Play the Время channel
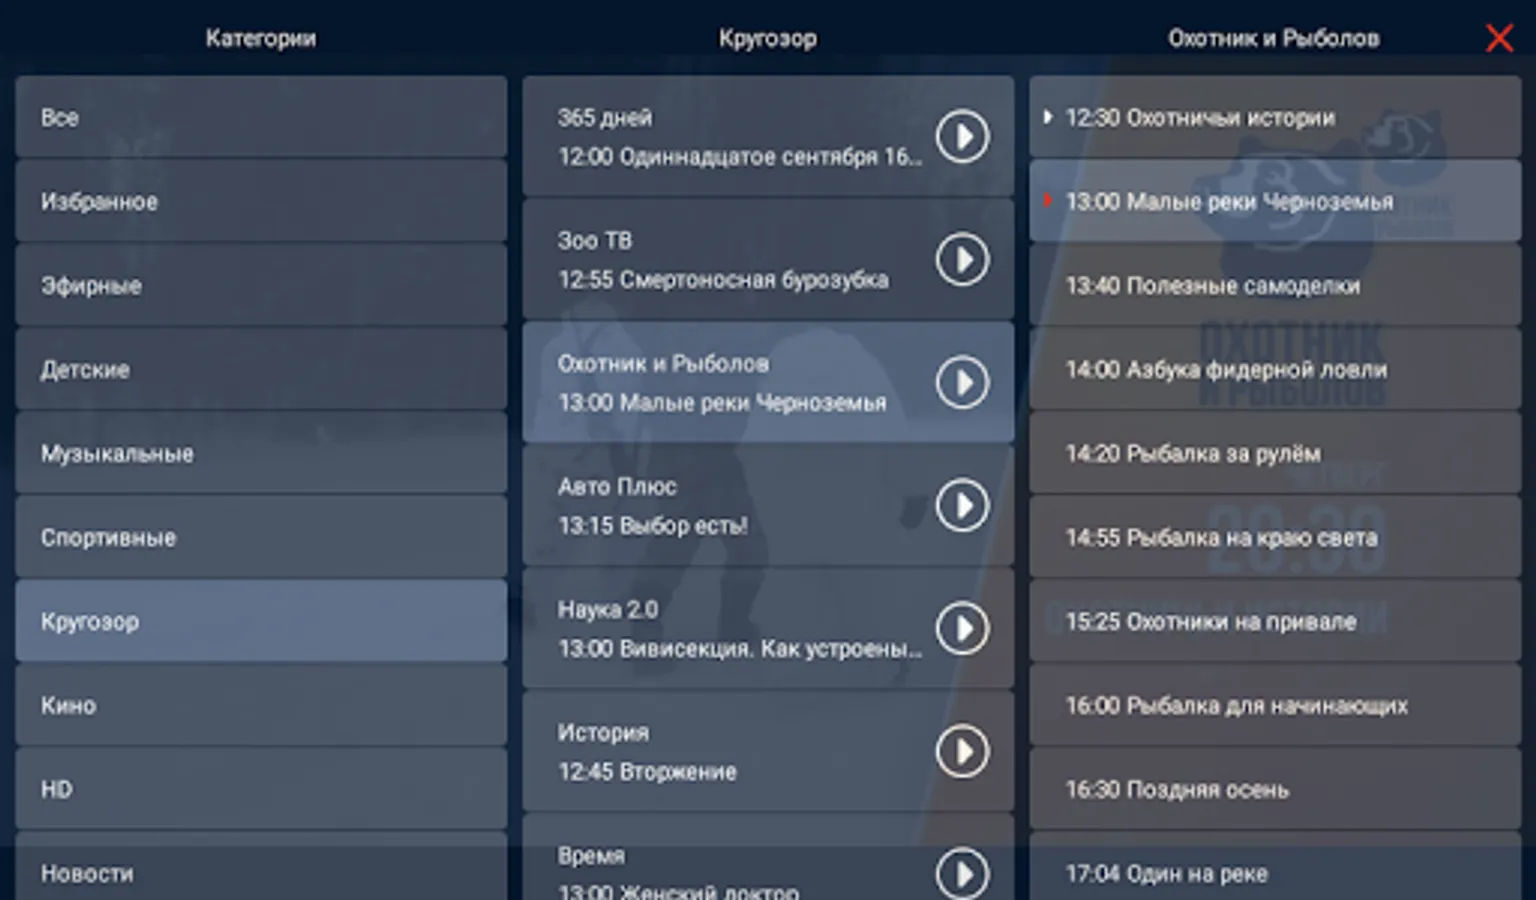This screenshot has height=900, width=1536. tap(962, 873)
